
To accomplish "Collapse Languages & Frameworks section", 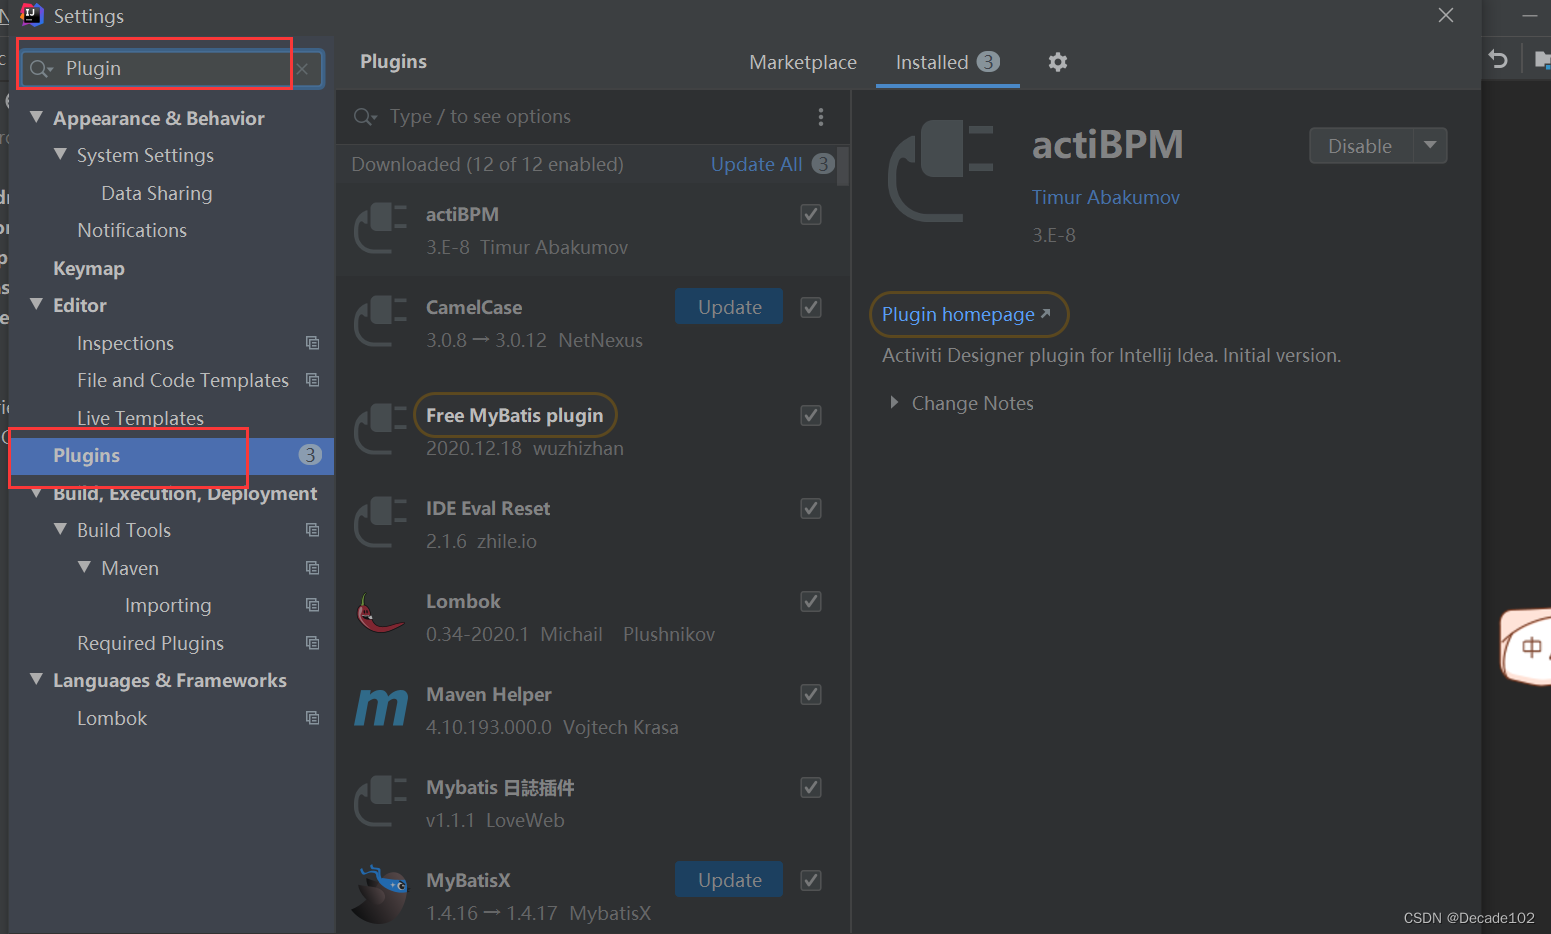I will tap(36, 679).
